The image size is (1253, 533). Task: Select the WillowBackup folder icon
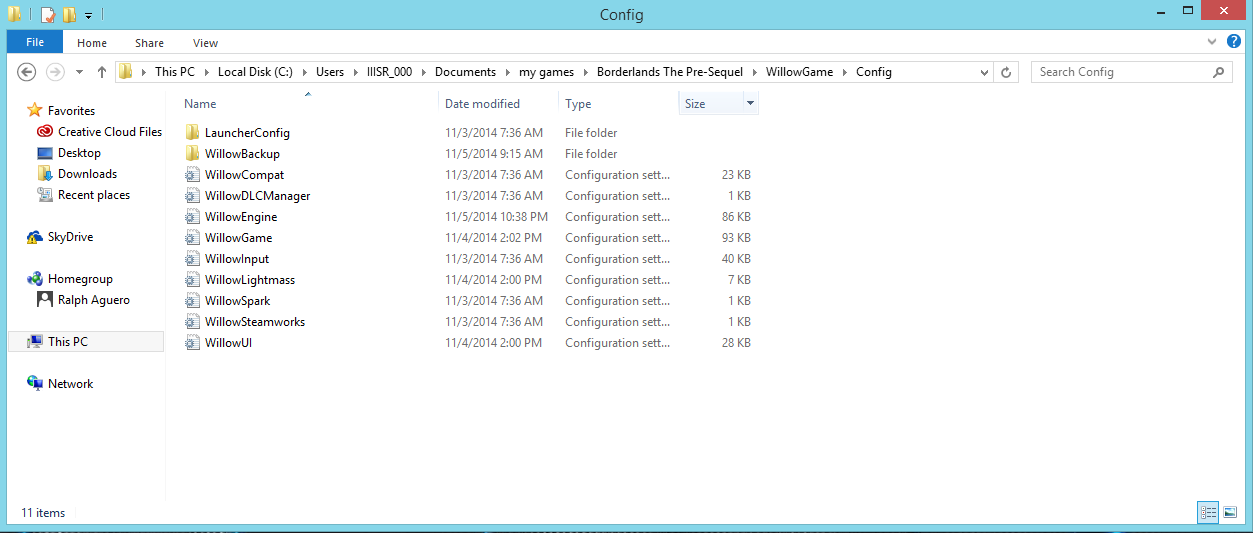pyautogui.click(x=193, y=154)
